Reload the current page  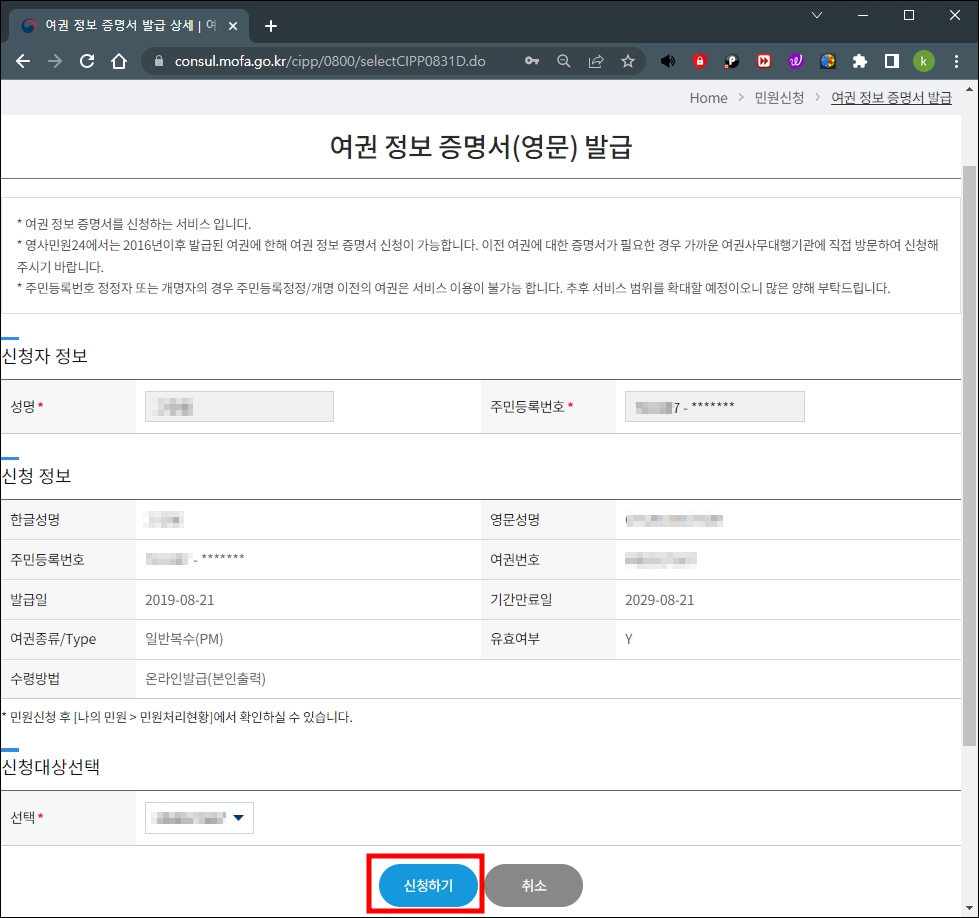point(86,60)
